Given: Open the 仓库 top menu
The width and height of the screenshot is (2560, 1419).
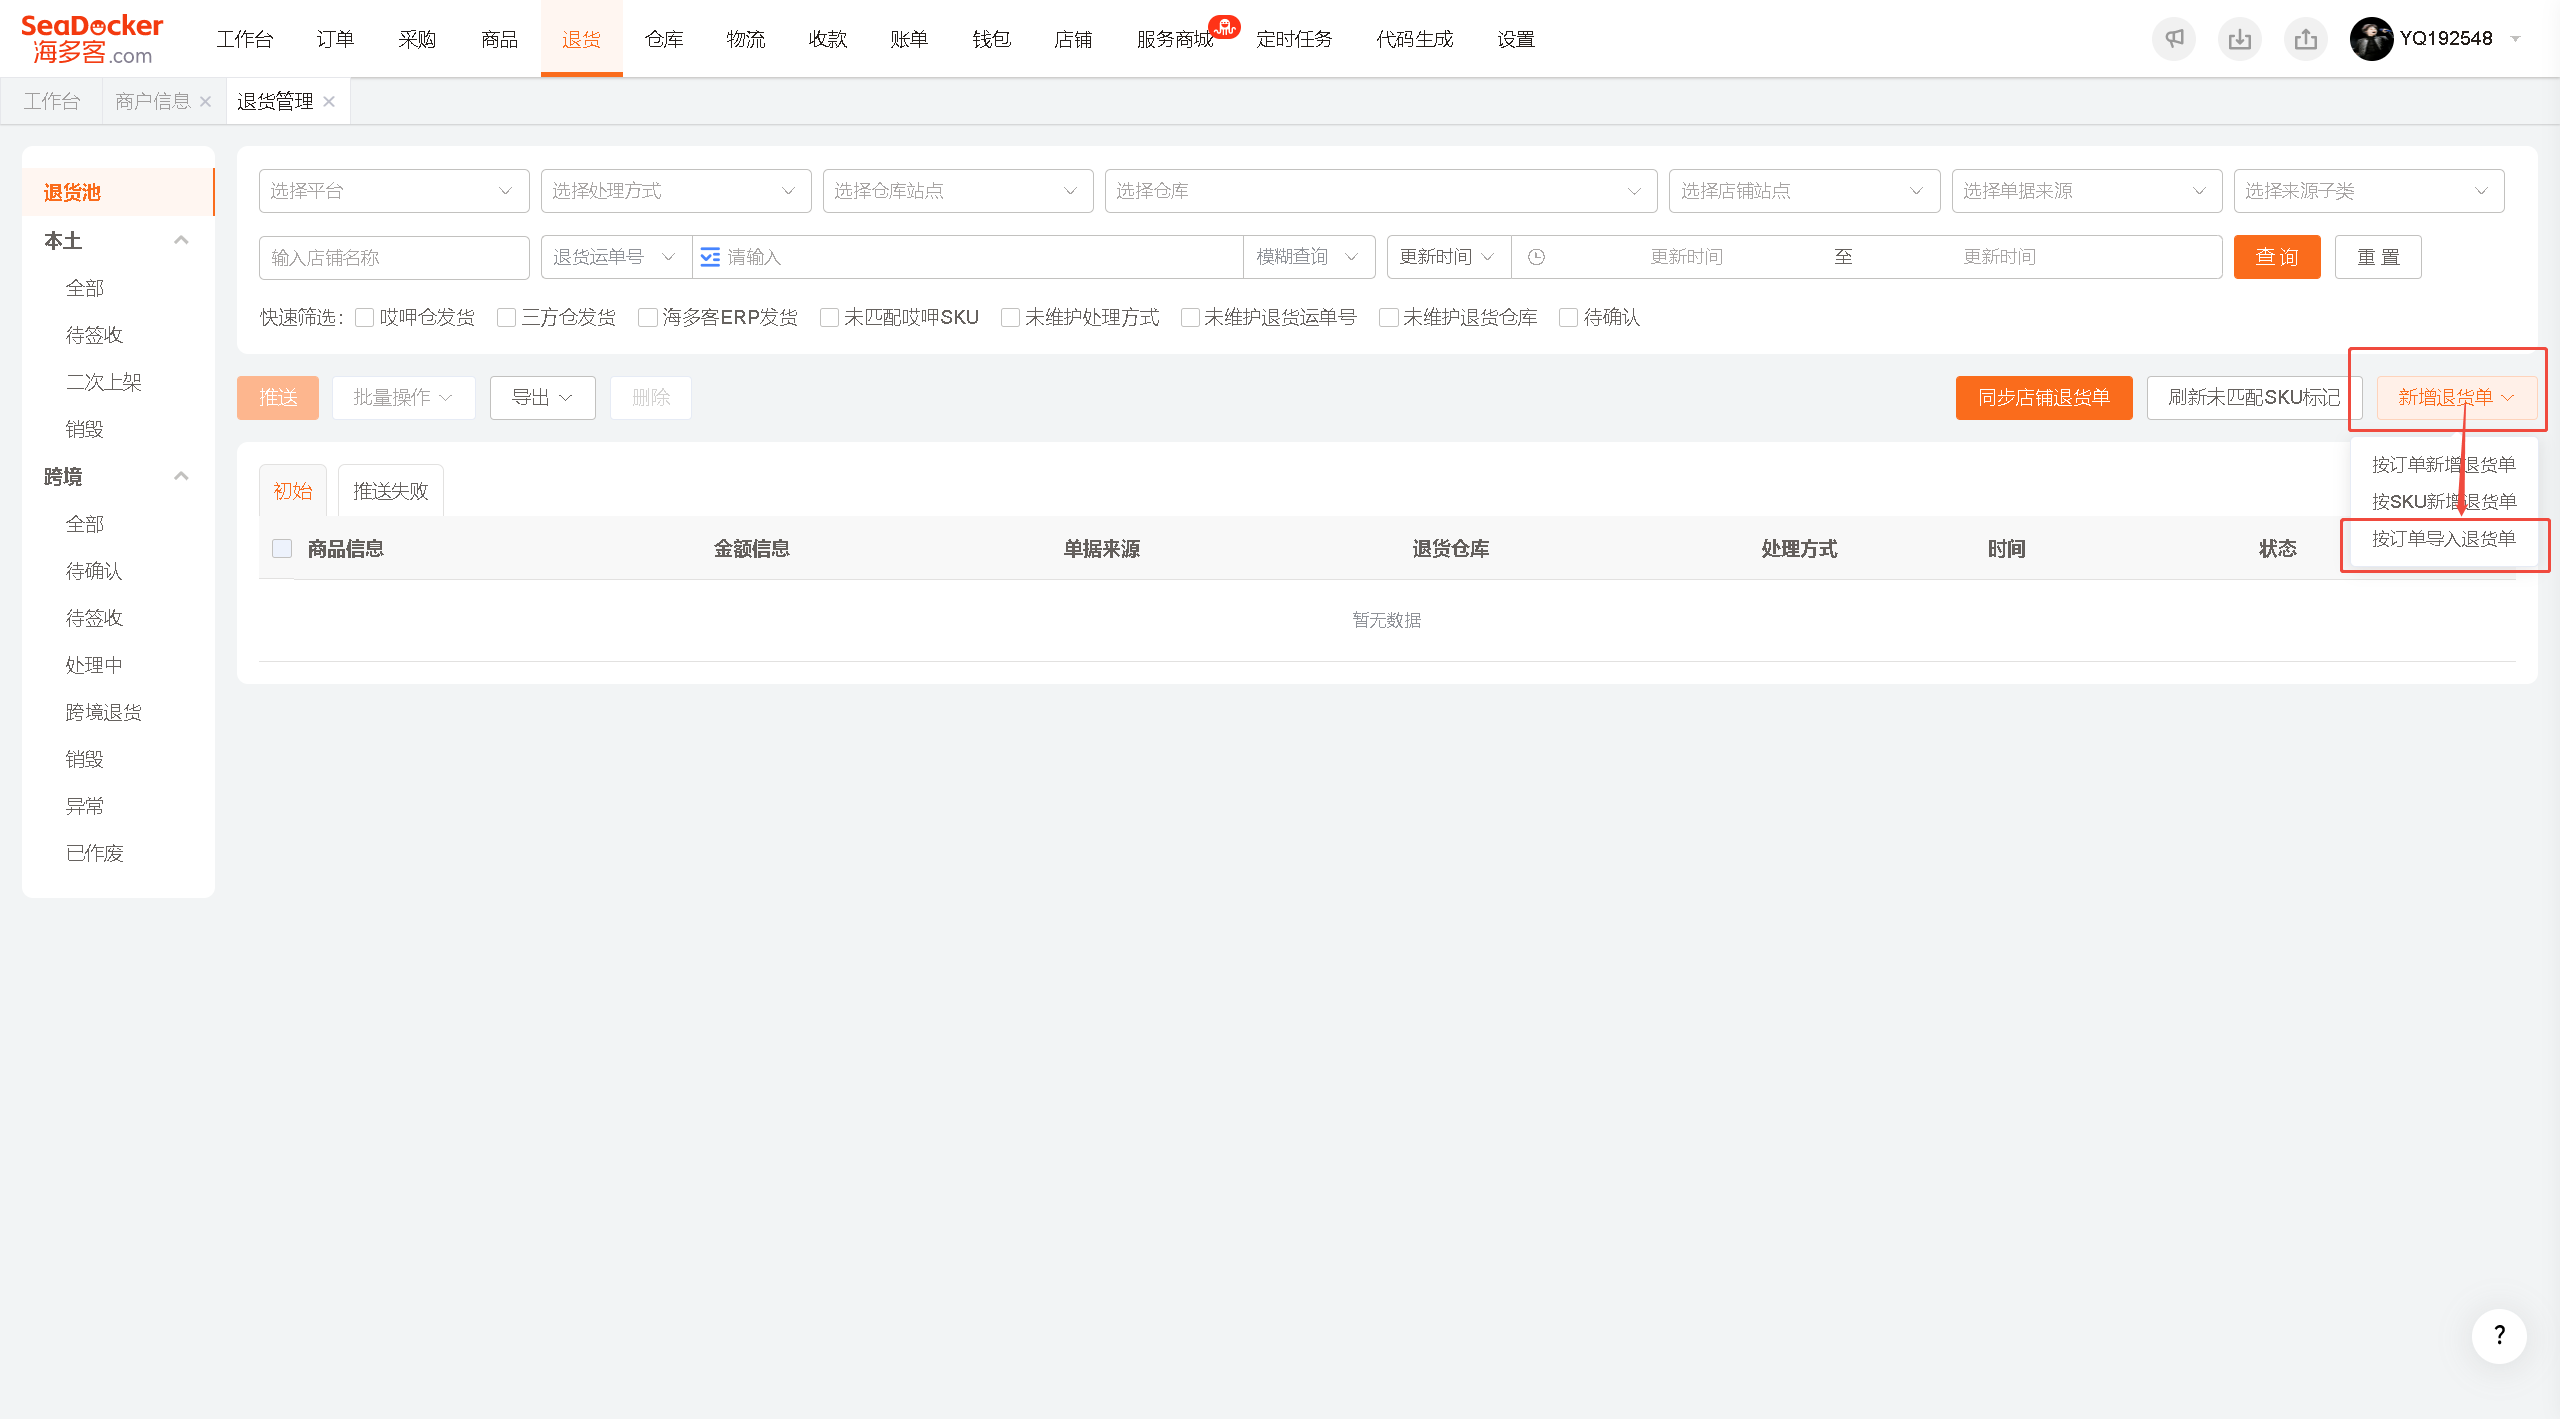Looking at the screenshot, I should pos(664,39).
